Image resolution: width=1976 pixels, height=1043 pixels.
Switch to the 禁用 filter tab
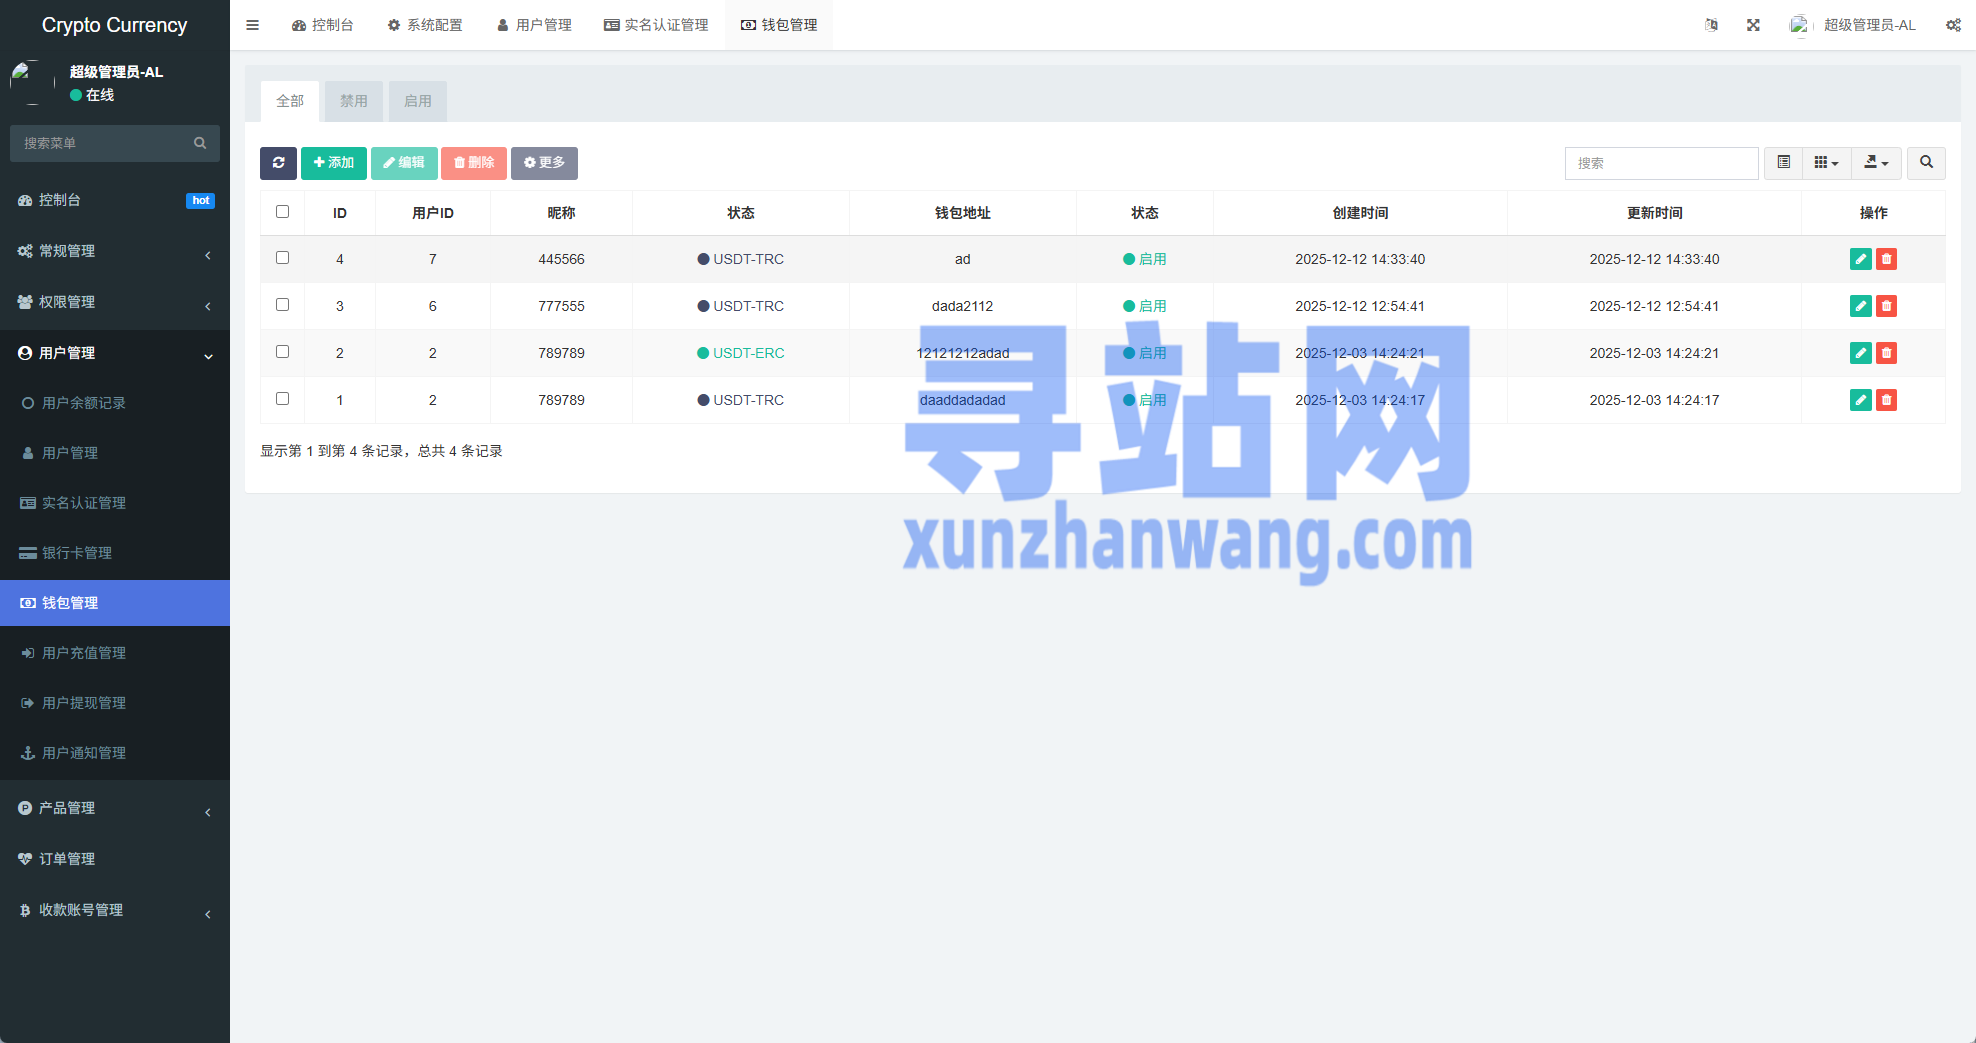[x=353, y=101]
